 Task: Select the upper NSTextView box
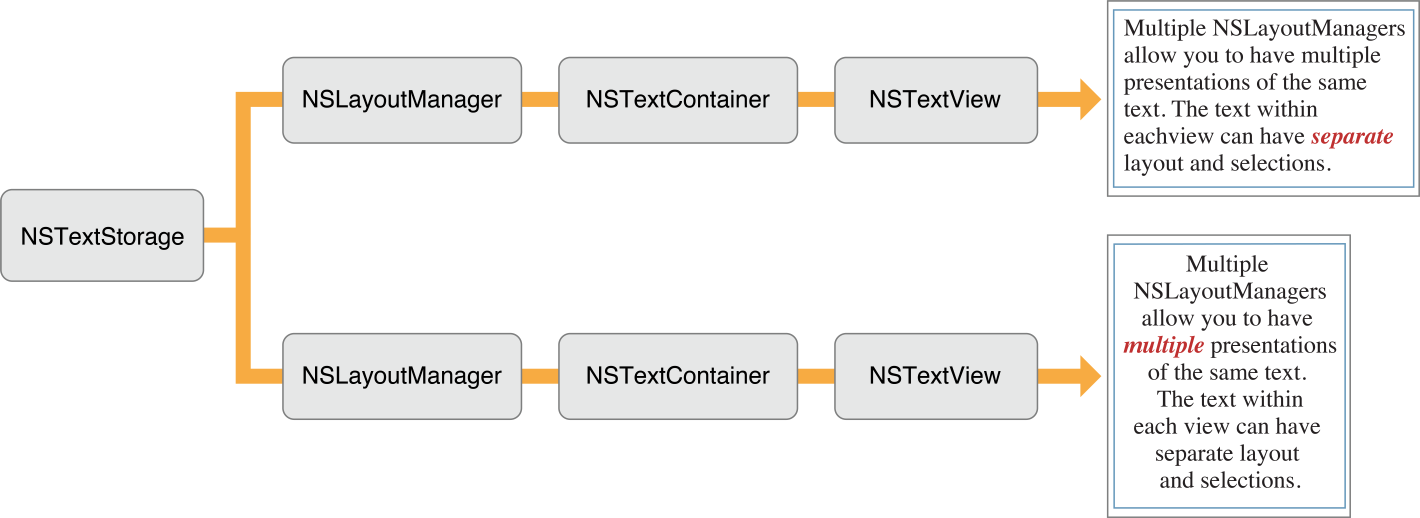(x=934, y=99)
